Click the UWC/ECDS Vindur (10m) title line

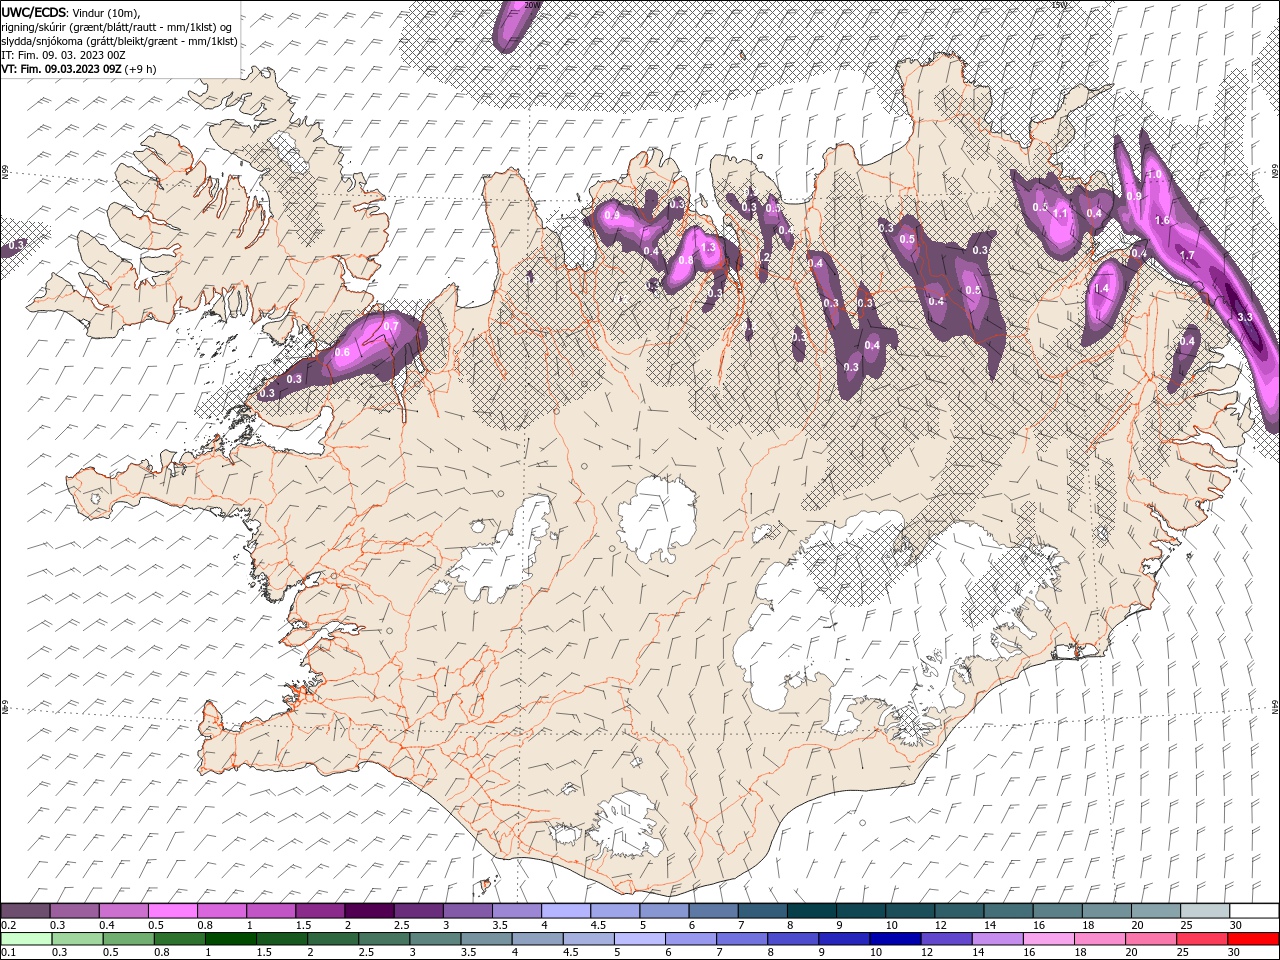71,12
